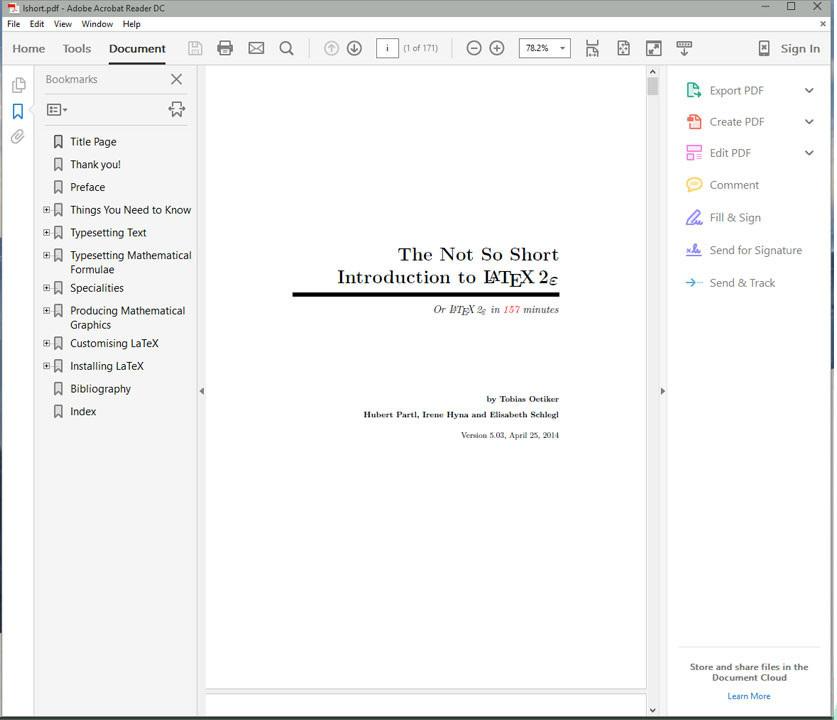The height and width of the screenshot is (720, 837).
Task: Click the envelope email icon
Action: [x=256, y=48]
